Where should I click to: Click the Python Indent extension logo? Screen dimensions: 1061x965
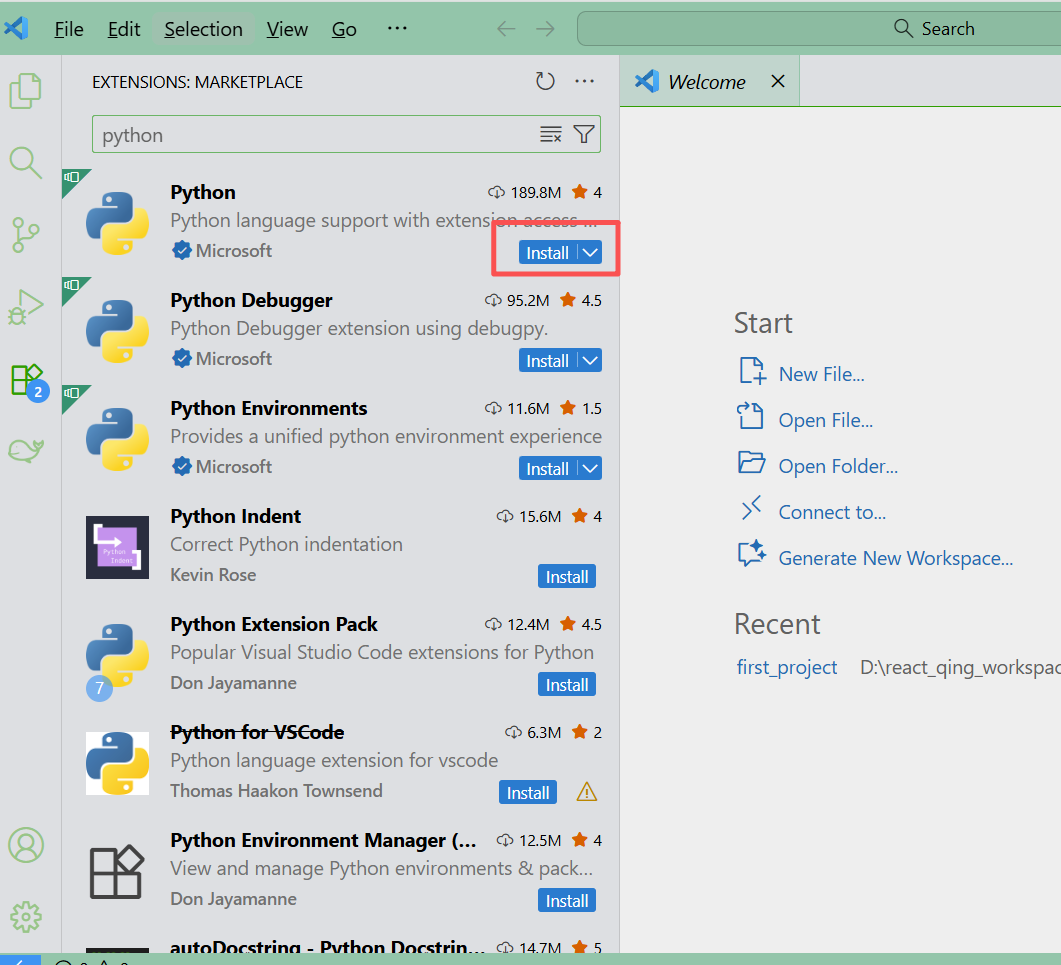click(x=117, y=547)
